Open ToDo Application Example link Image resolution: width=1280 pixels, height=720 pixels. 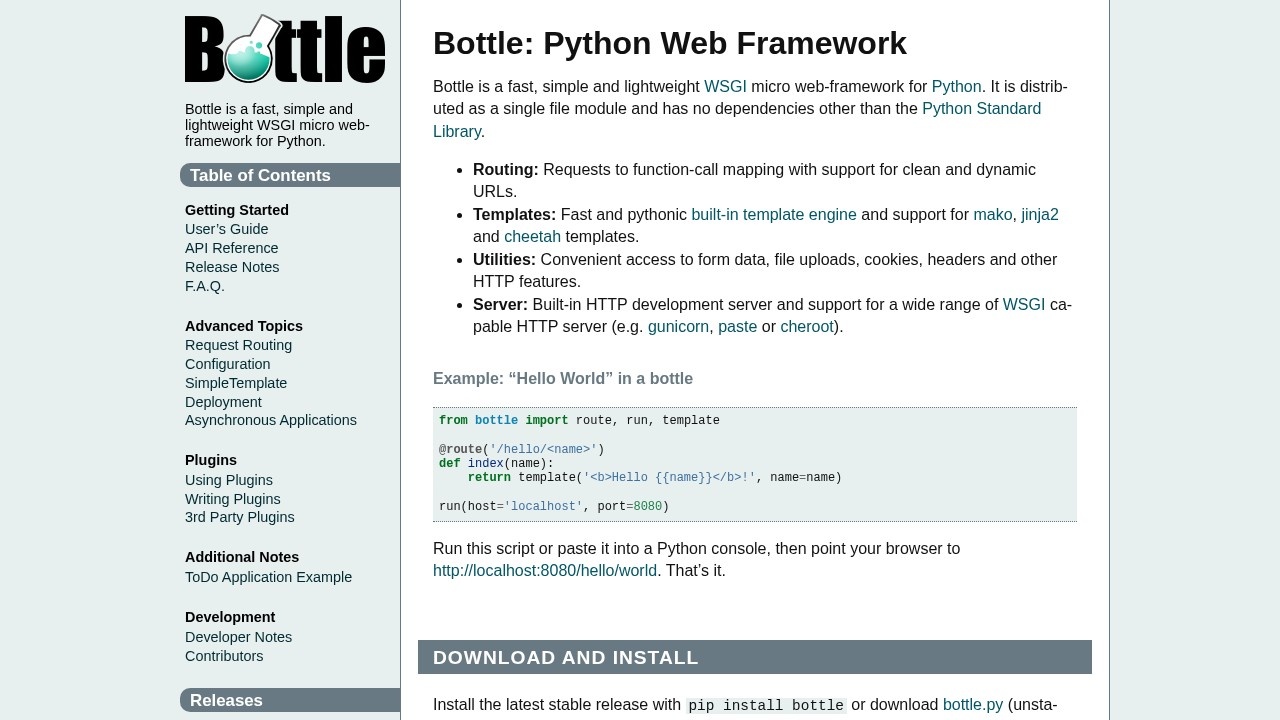tap(268, 577)
